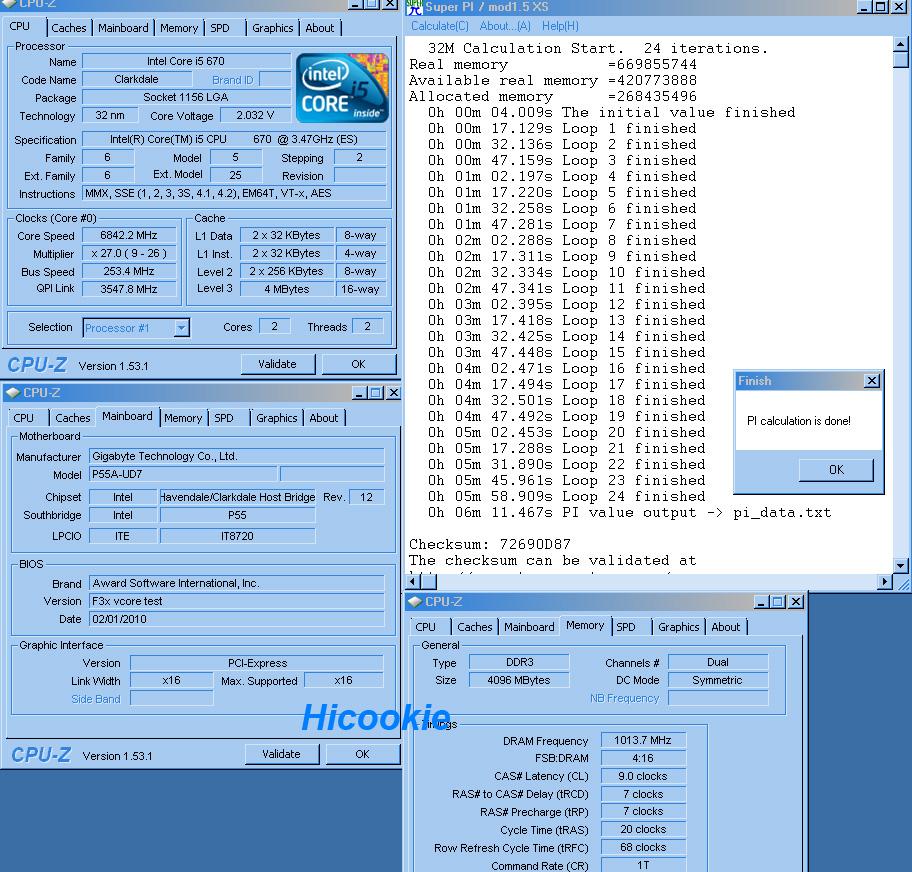Switch to Caches tab in top CPU-Z window
Image resolution: width=912 pixels, height=872 pixels.
click(69, 28)
